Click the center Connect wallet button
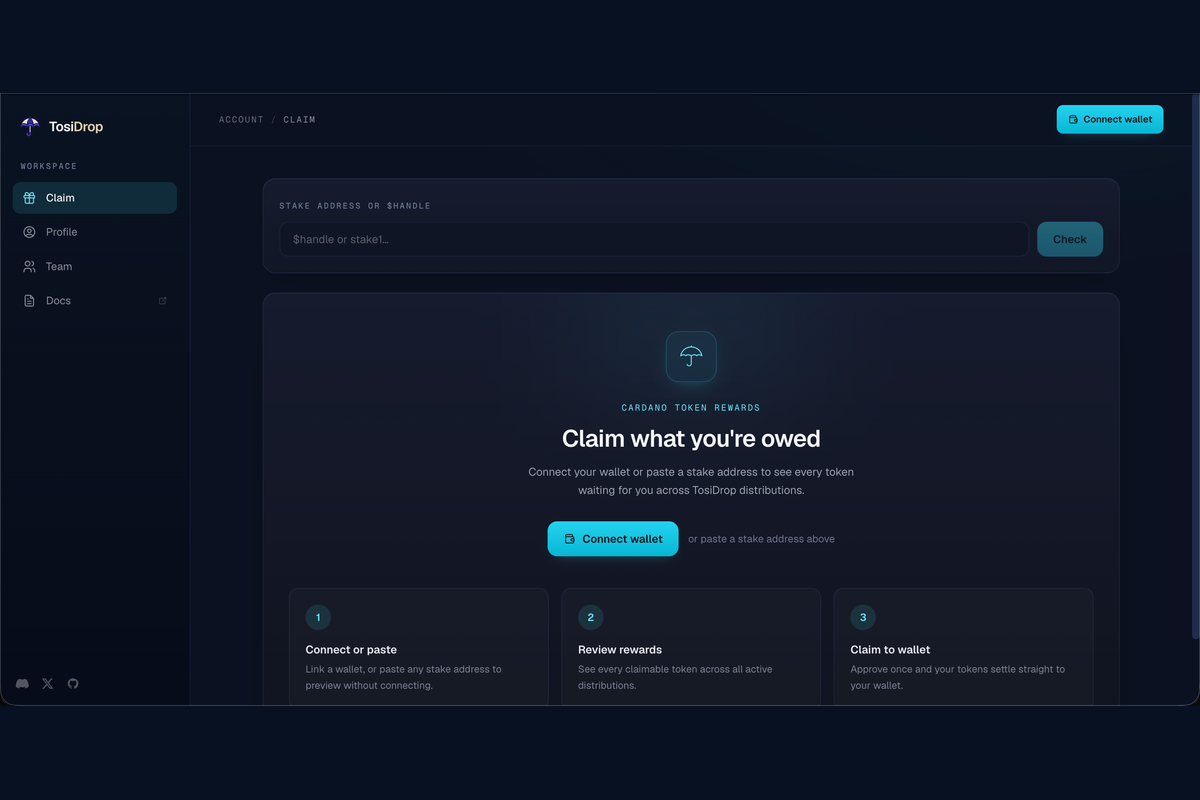 [613, 539]
